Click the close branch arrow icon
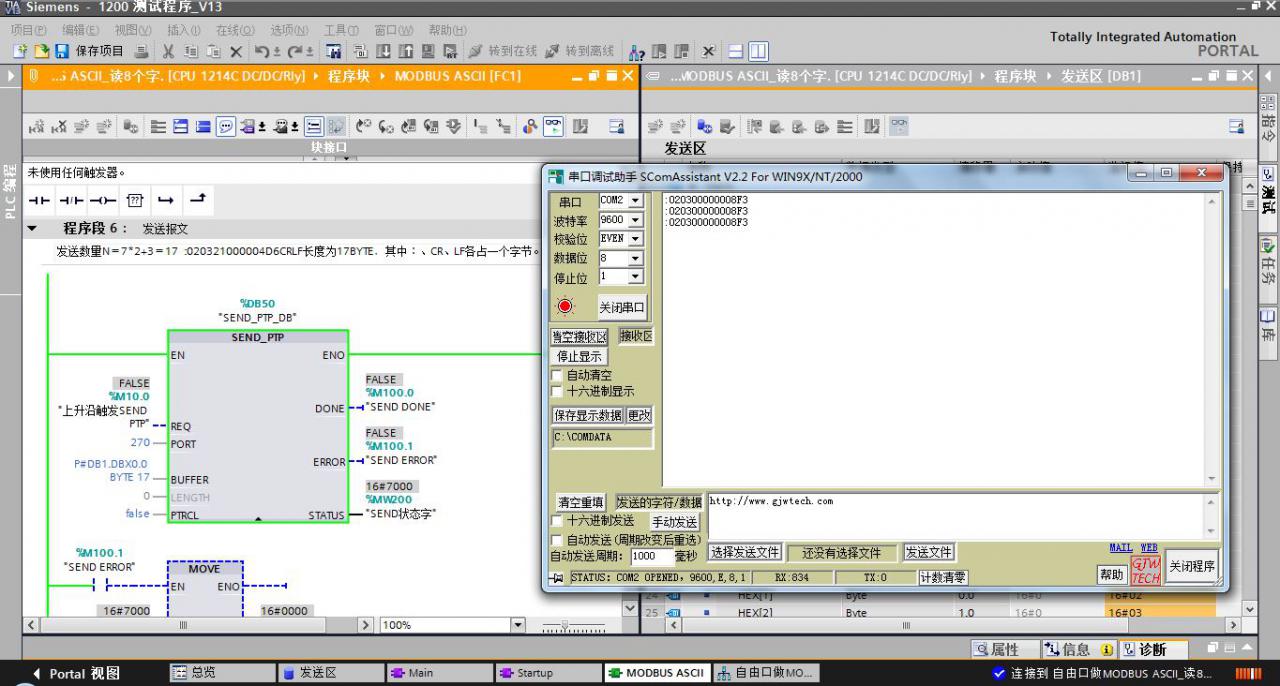 [x=198, y=200]
